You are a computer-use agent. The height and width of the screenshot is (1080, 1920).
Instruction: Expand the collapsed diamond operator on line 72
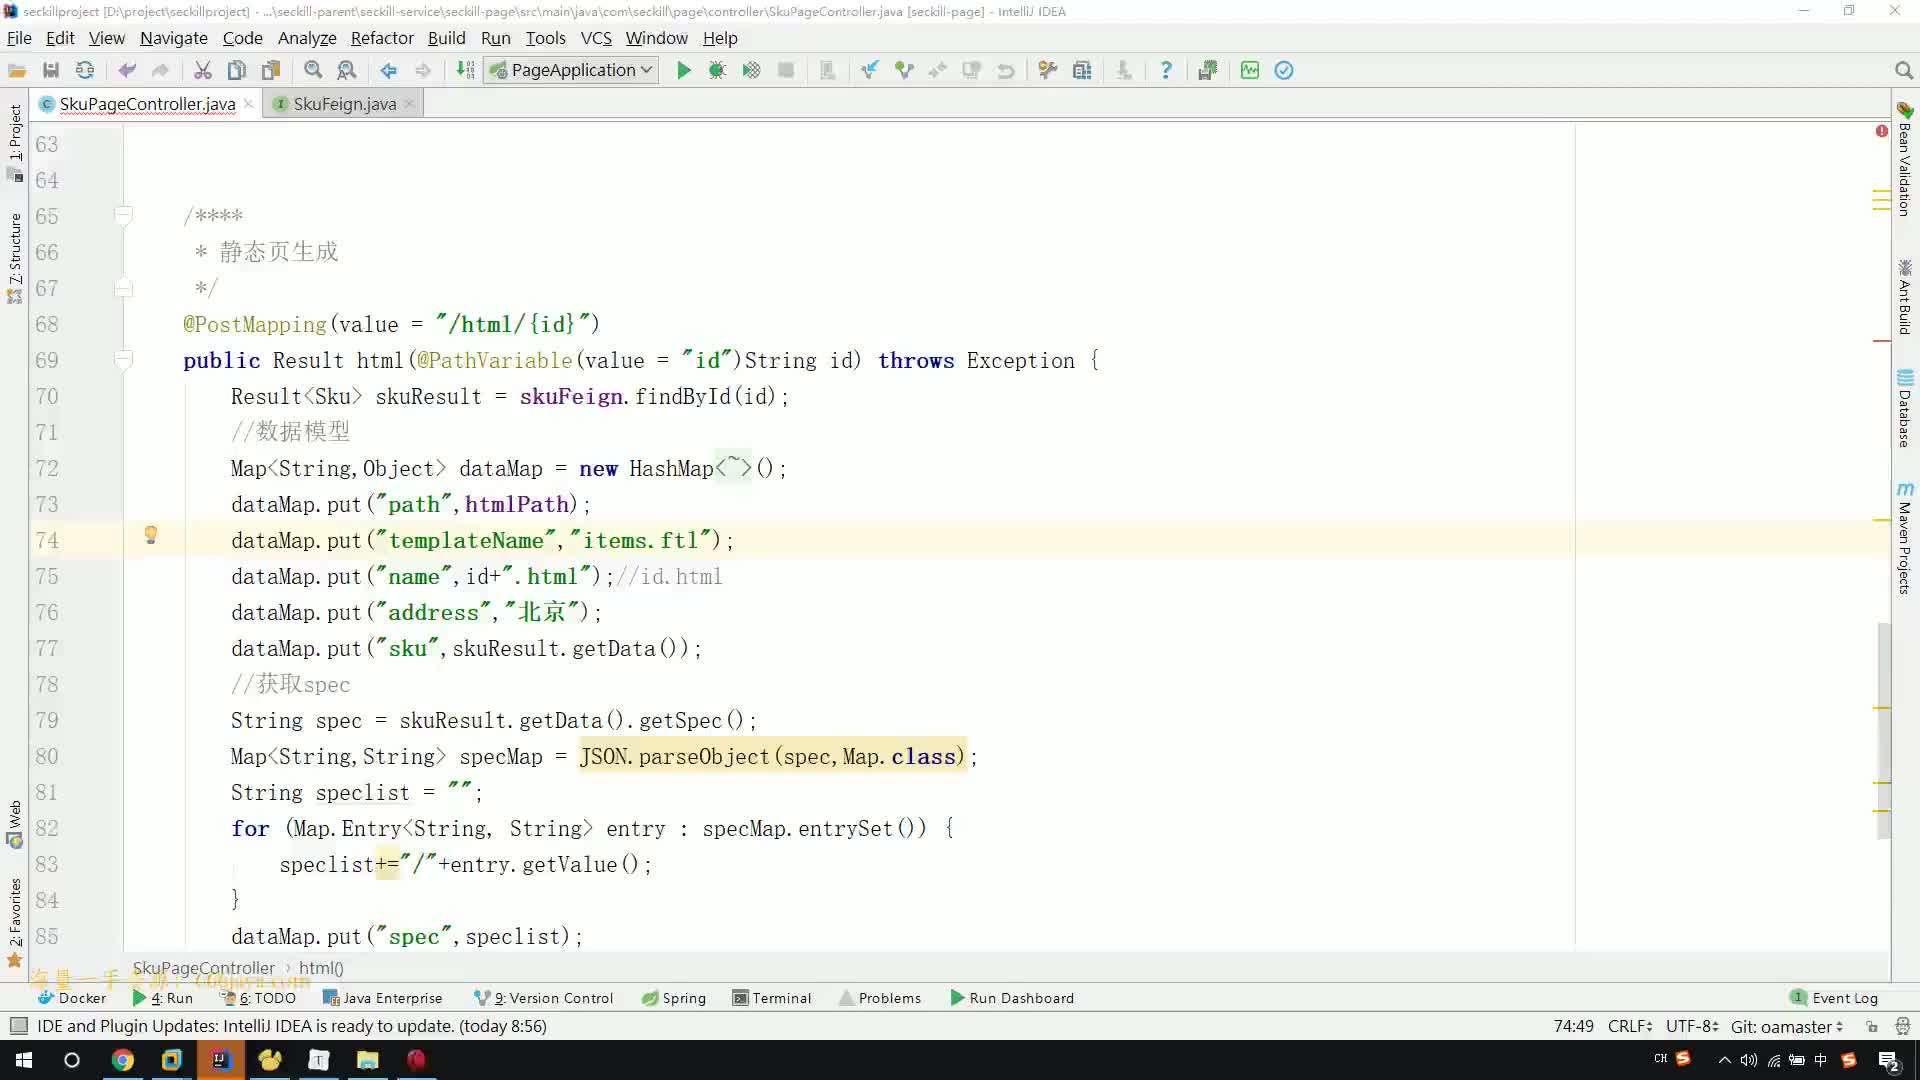[733, 468]
